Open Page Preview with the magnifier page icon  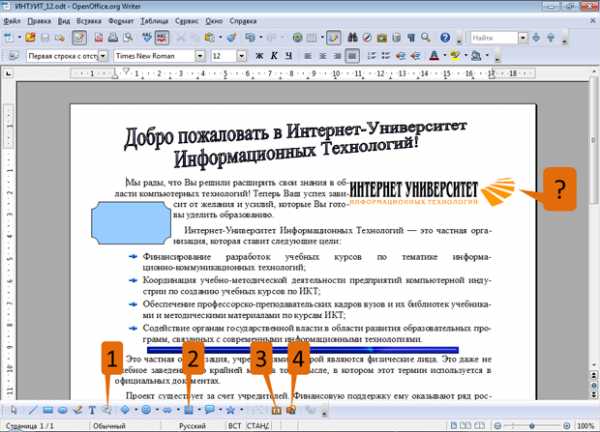click(x=127, y=37)
